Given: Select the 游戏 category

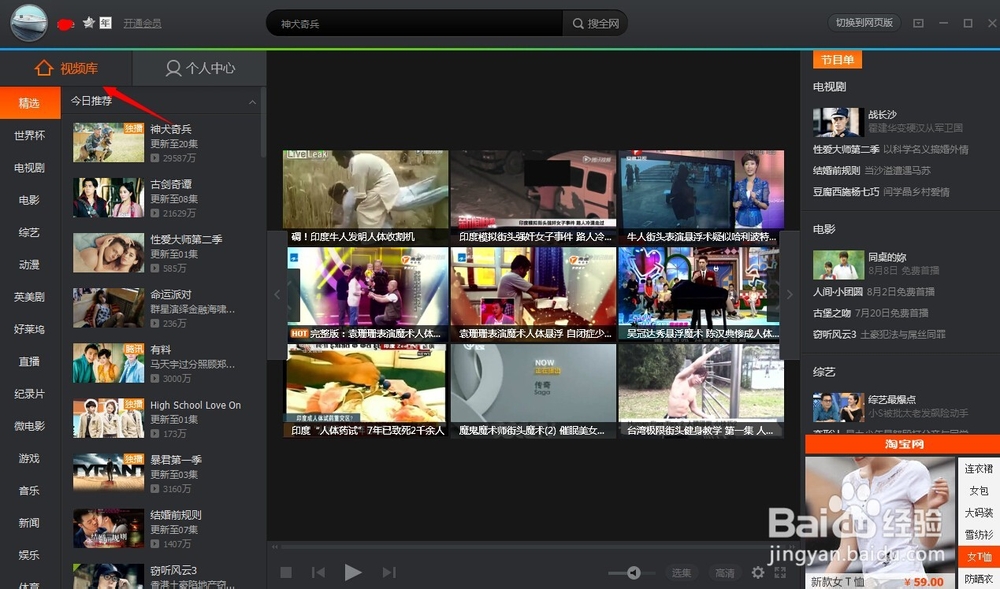Looking at the screenshot, I should (30, 458).
